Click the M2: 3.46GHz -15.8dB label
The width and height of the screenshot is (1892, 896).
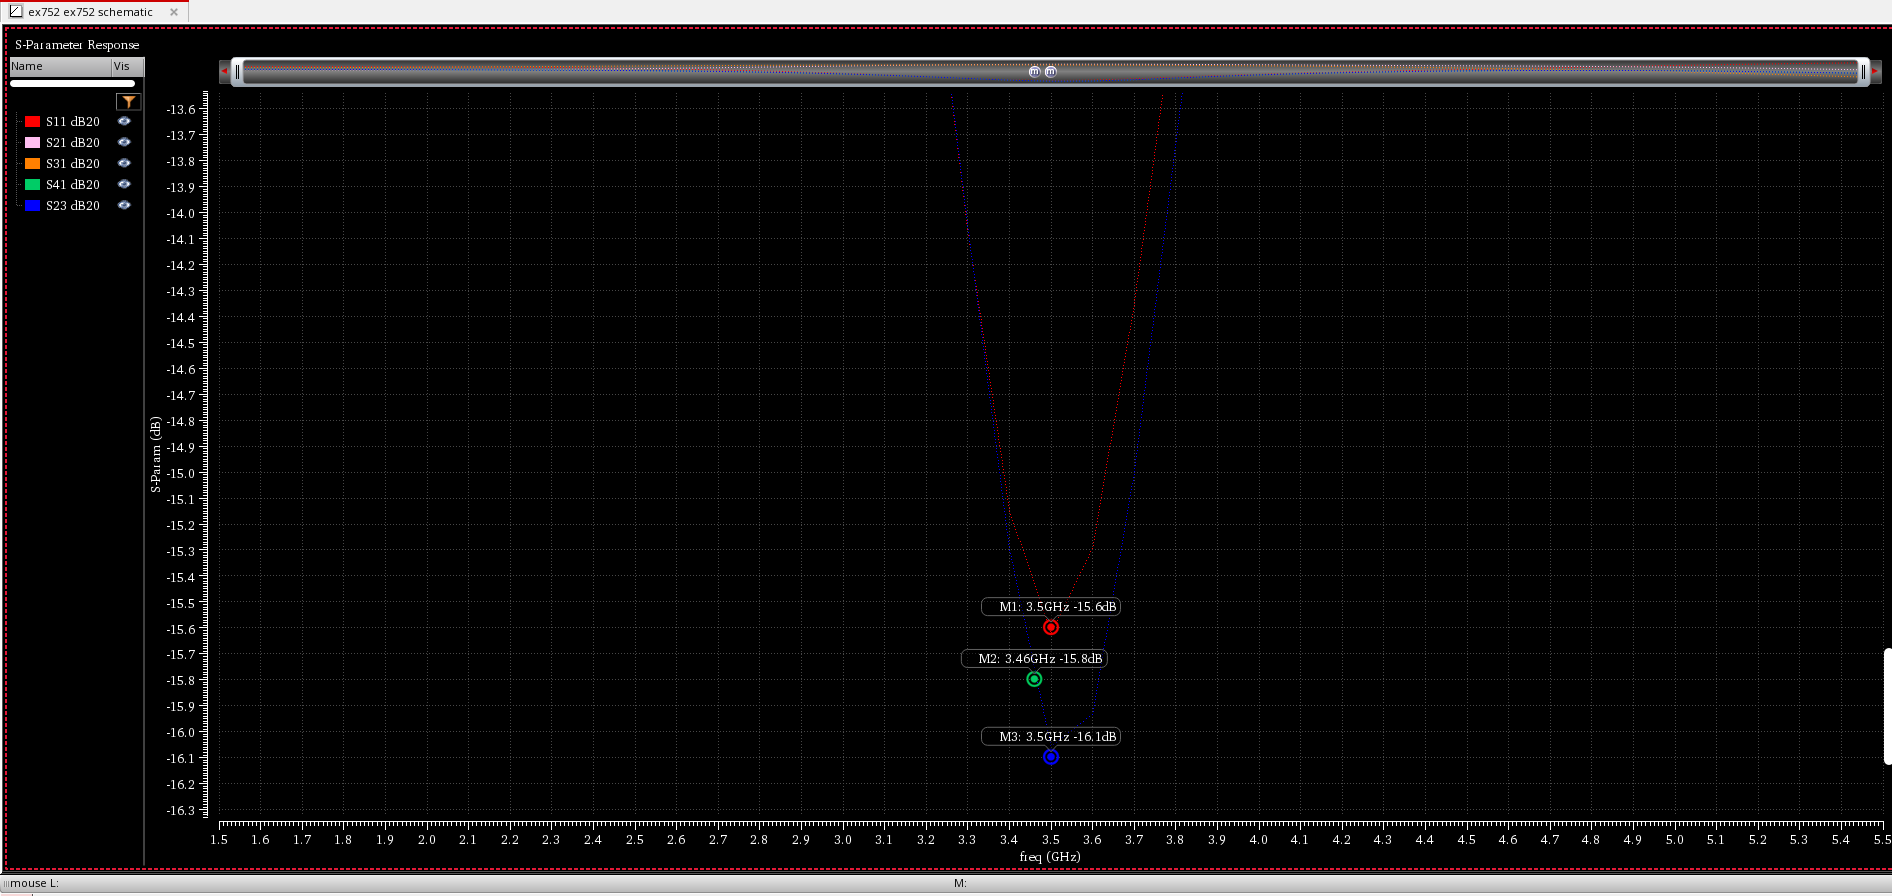pyautogui.click(x=1034, y=659)
